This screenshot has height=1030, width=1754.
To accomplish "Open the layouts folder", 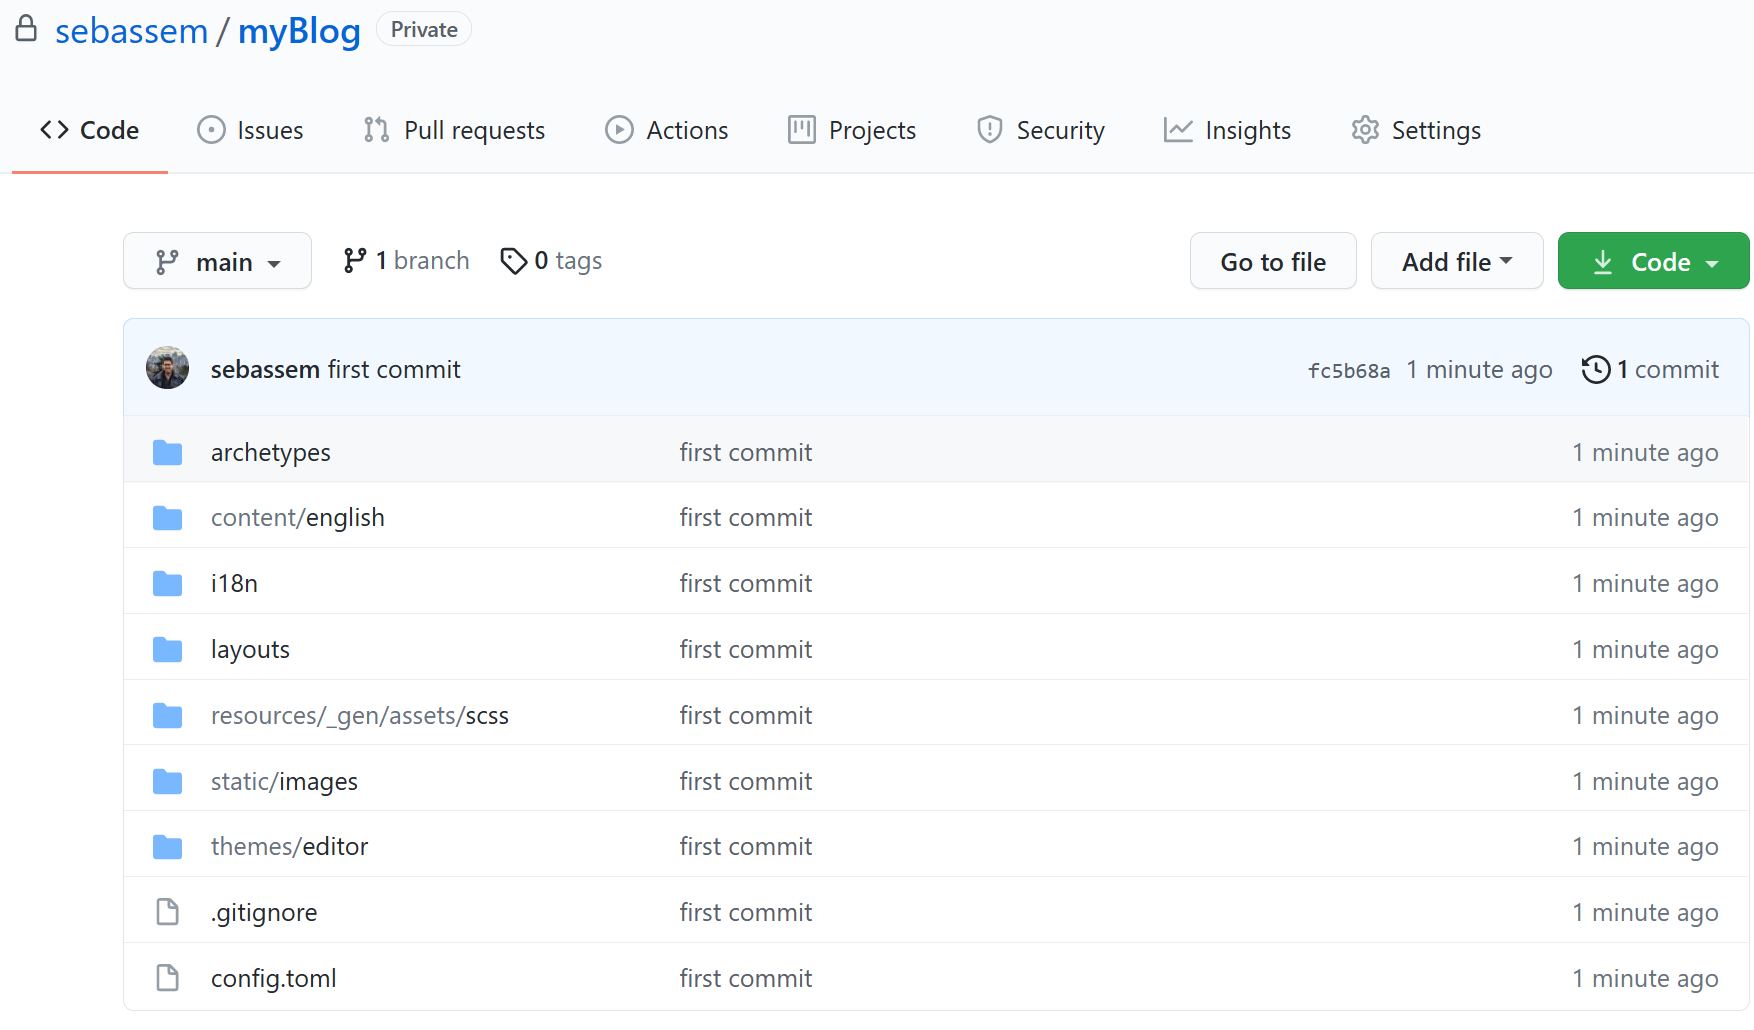I will (250, 650).
